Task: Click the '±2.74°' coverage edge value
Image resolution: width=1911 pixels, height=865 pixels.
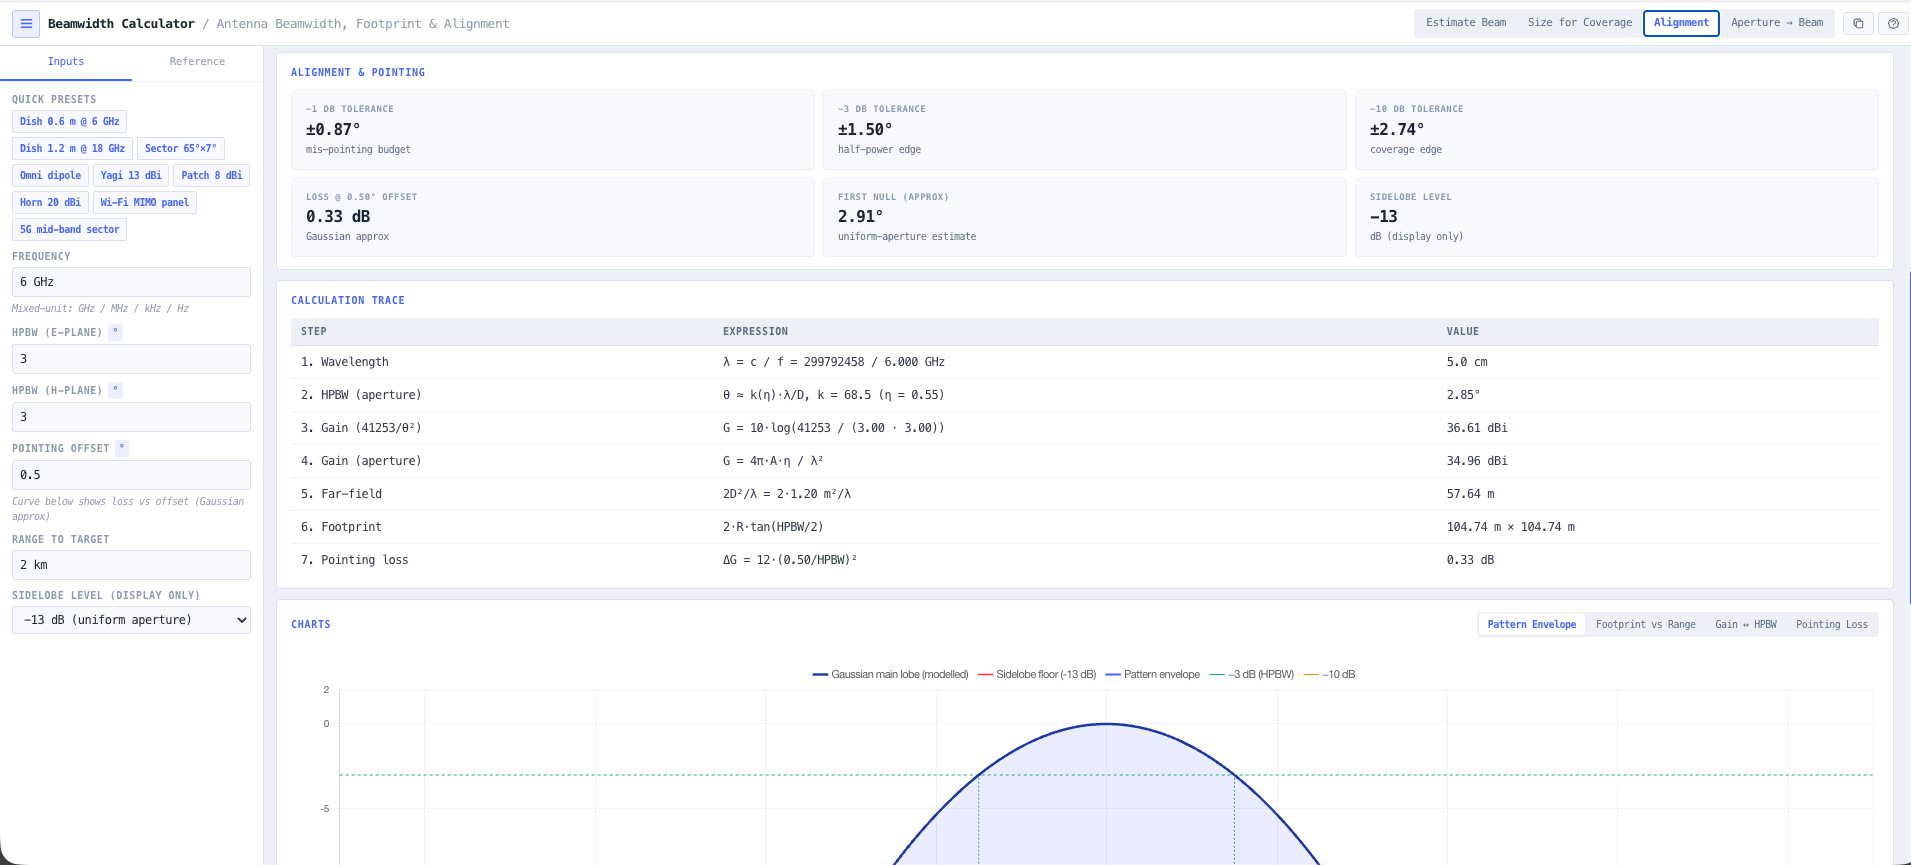Action: [x=1397, y=130]
